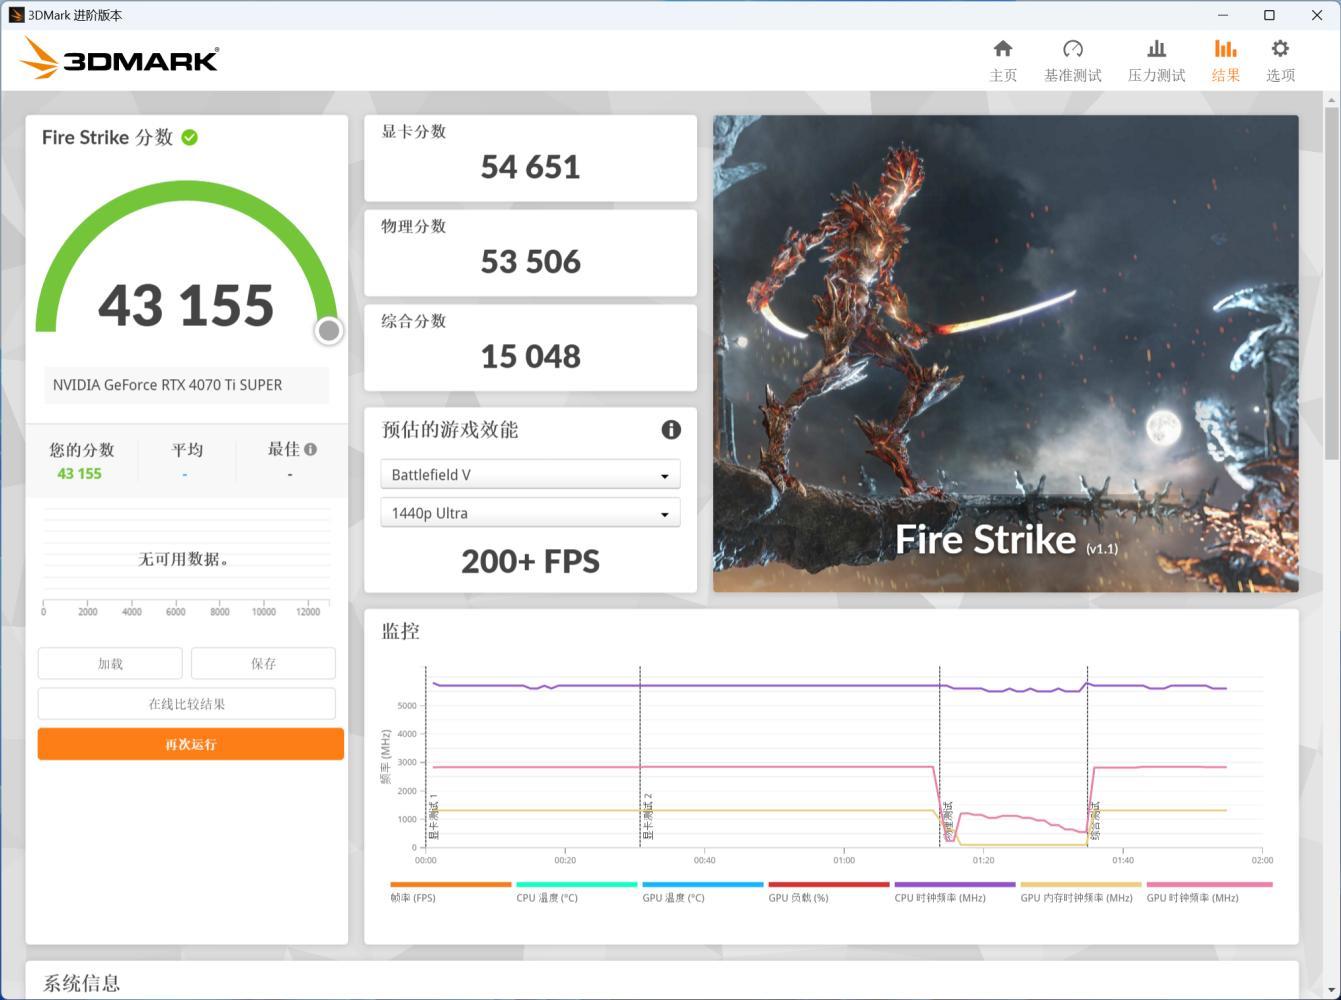Viewport: 1341px width, 1000px height.
Task: Select the 结果 results tab
Action: pos(1225,61)
